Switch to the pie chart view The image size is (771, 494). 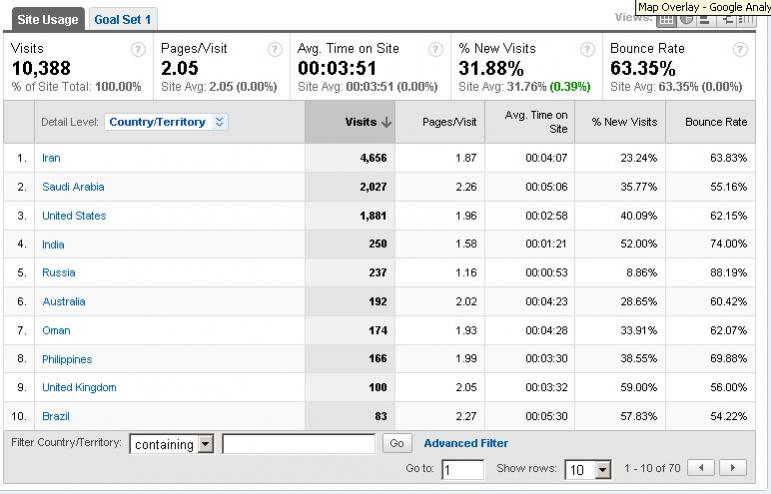[x=686, y=21]
